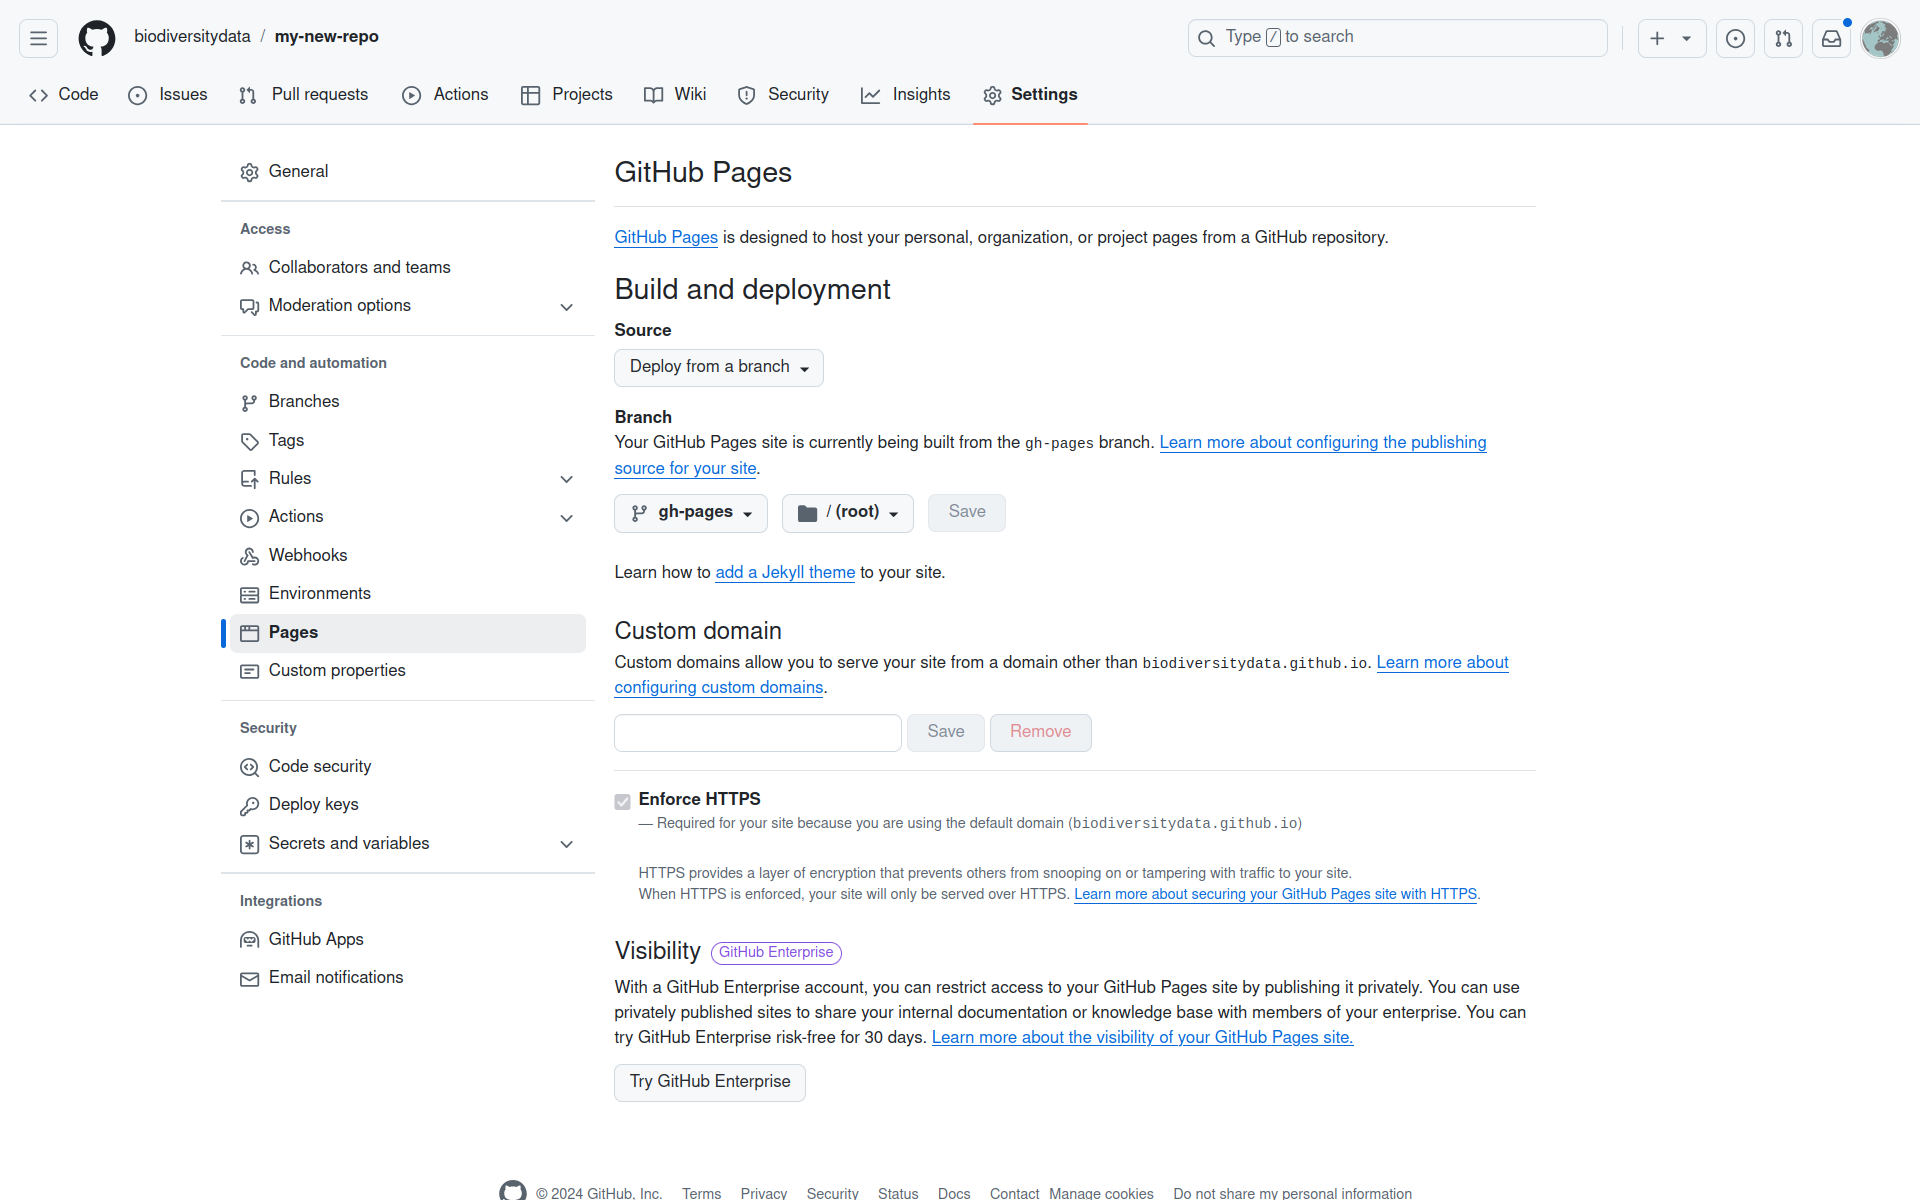
Task: Toggle the Enforce HTTPS checkbox
Action: pos(622,801)
